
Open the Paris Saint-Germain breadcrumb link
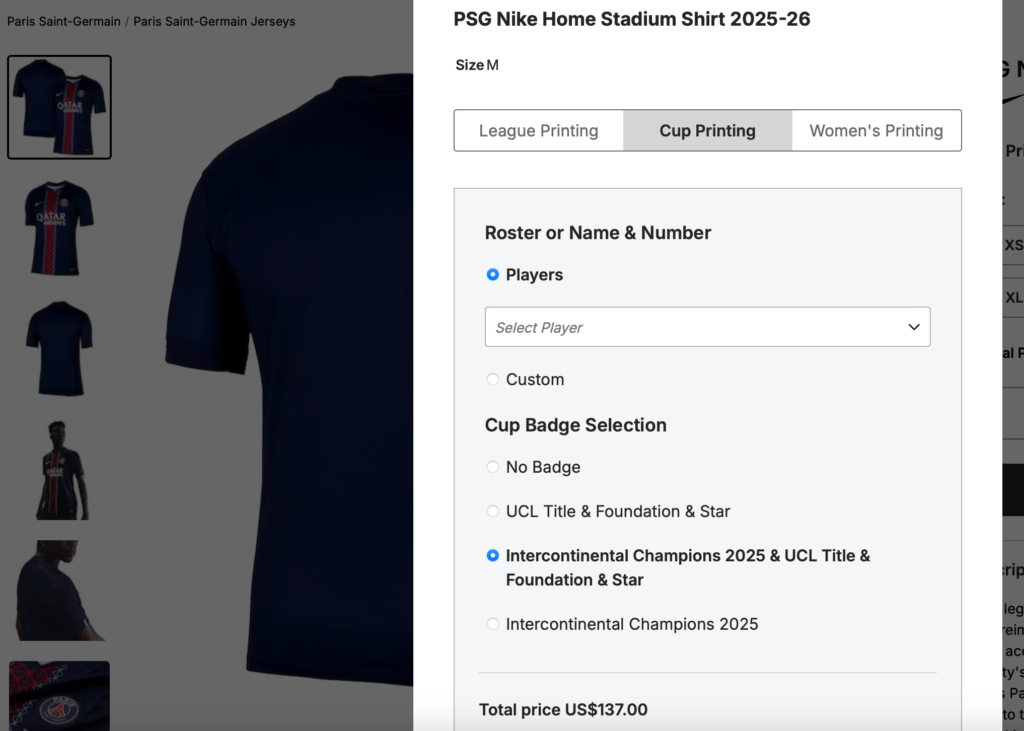(63, 21)
